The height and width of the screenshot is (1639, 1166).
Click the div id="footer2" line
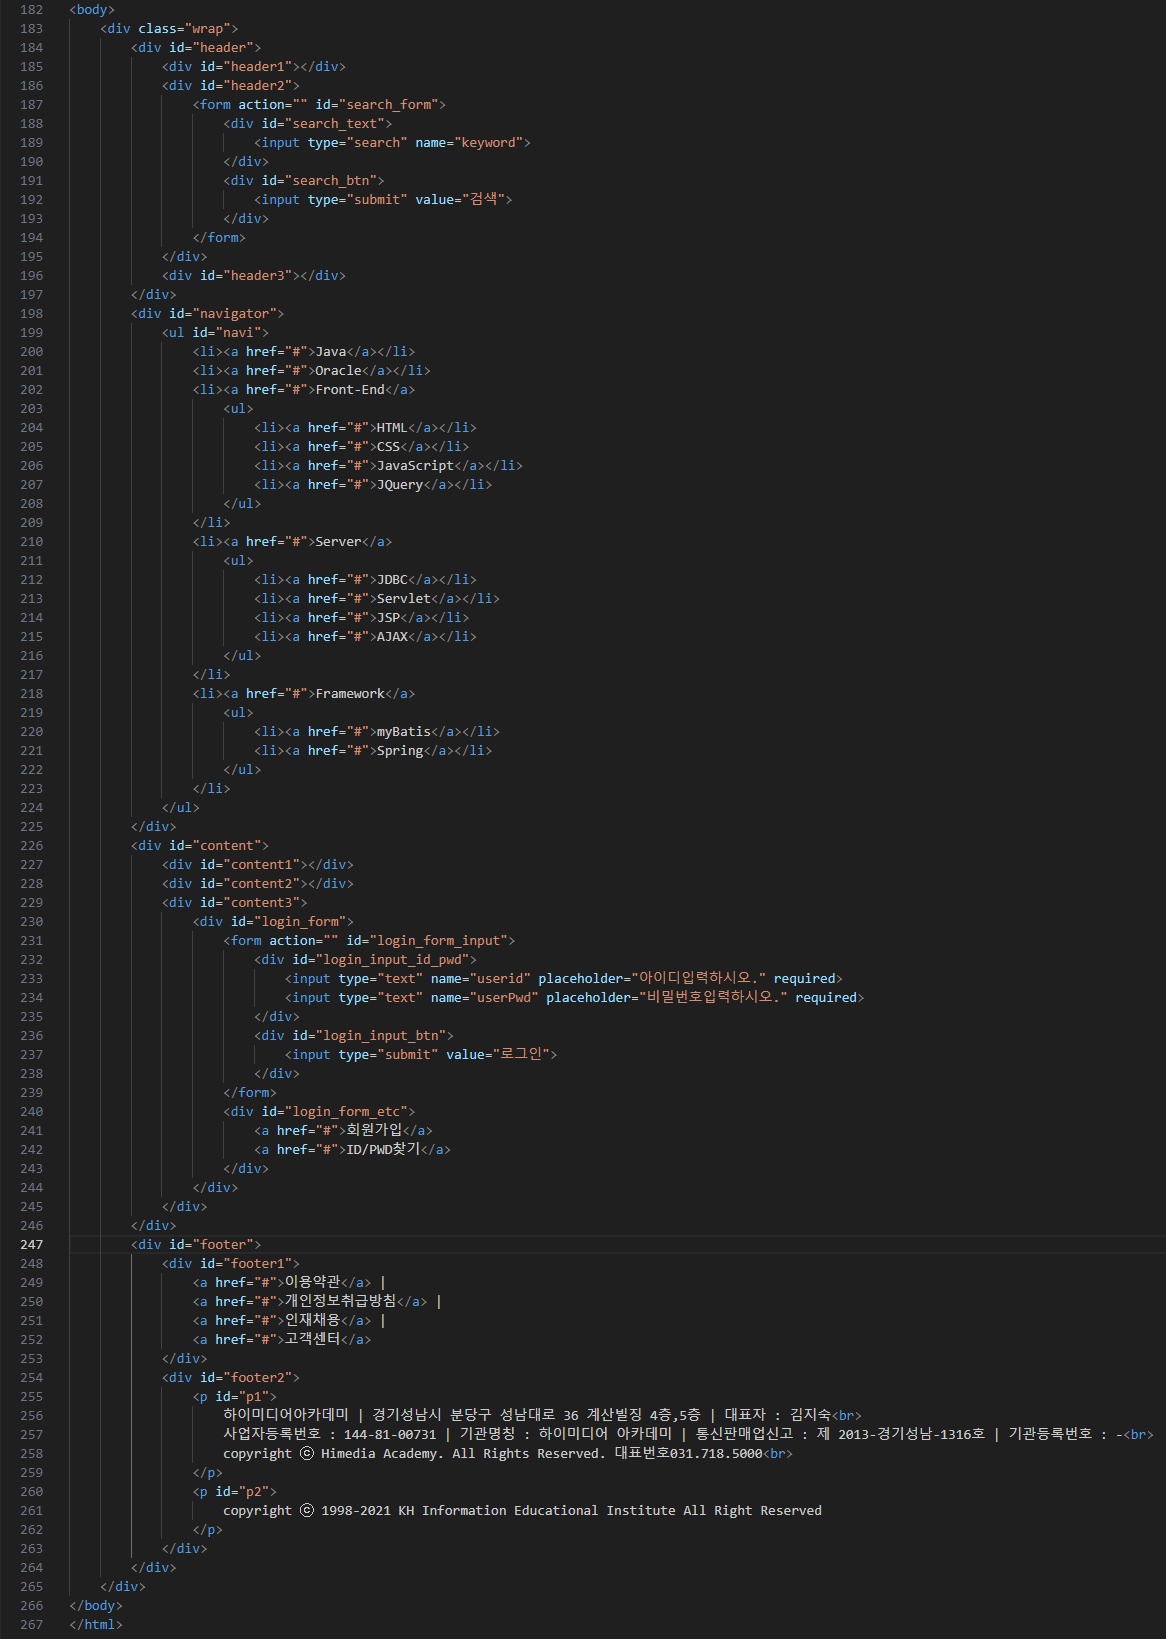tap(231, 1378)
